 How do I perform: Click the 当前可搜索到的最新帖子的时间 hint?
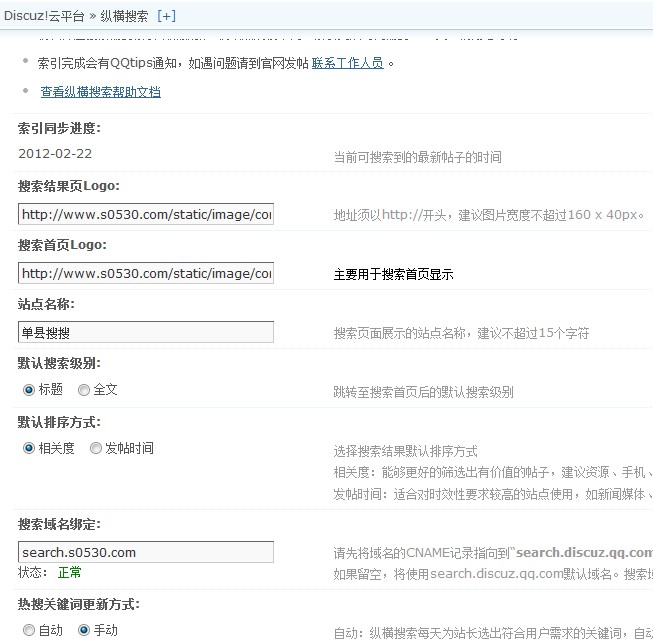[418, 157]
